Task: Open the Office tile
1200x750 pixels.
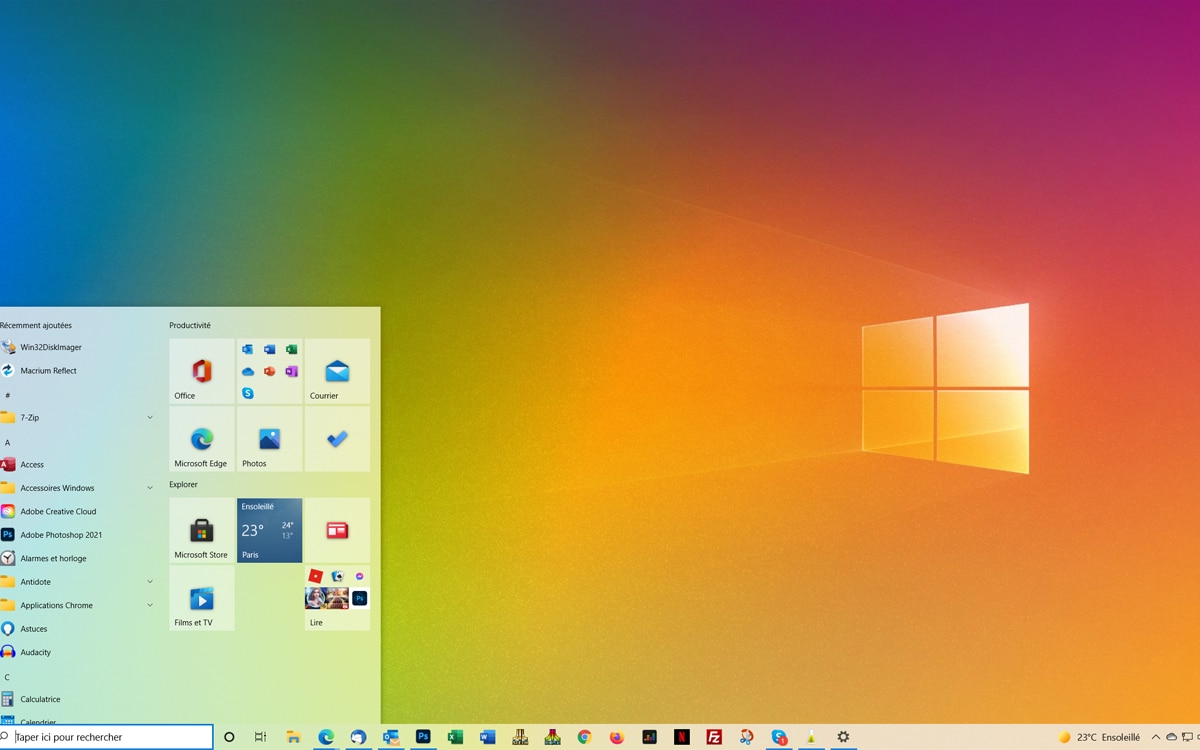Action: point(201,371)
